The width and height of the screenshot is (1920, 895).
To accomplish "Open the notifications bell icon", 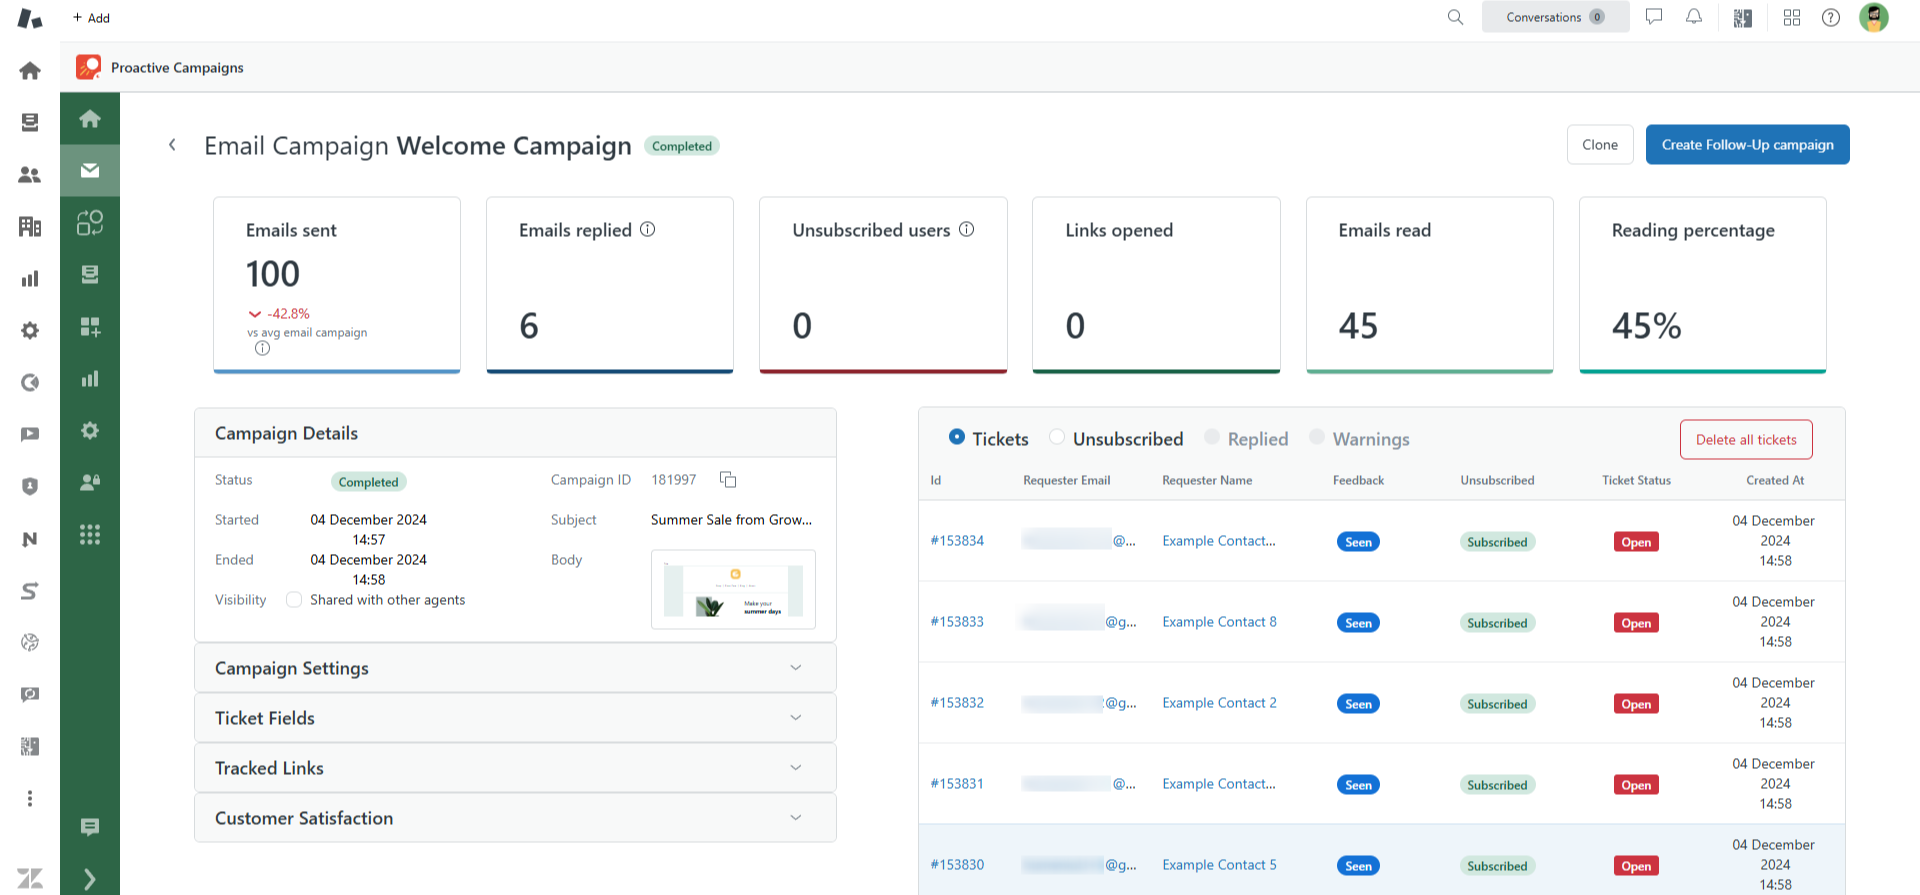I will (1694, 17).
